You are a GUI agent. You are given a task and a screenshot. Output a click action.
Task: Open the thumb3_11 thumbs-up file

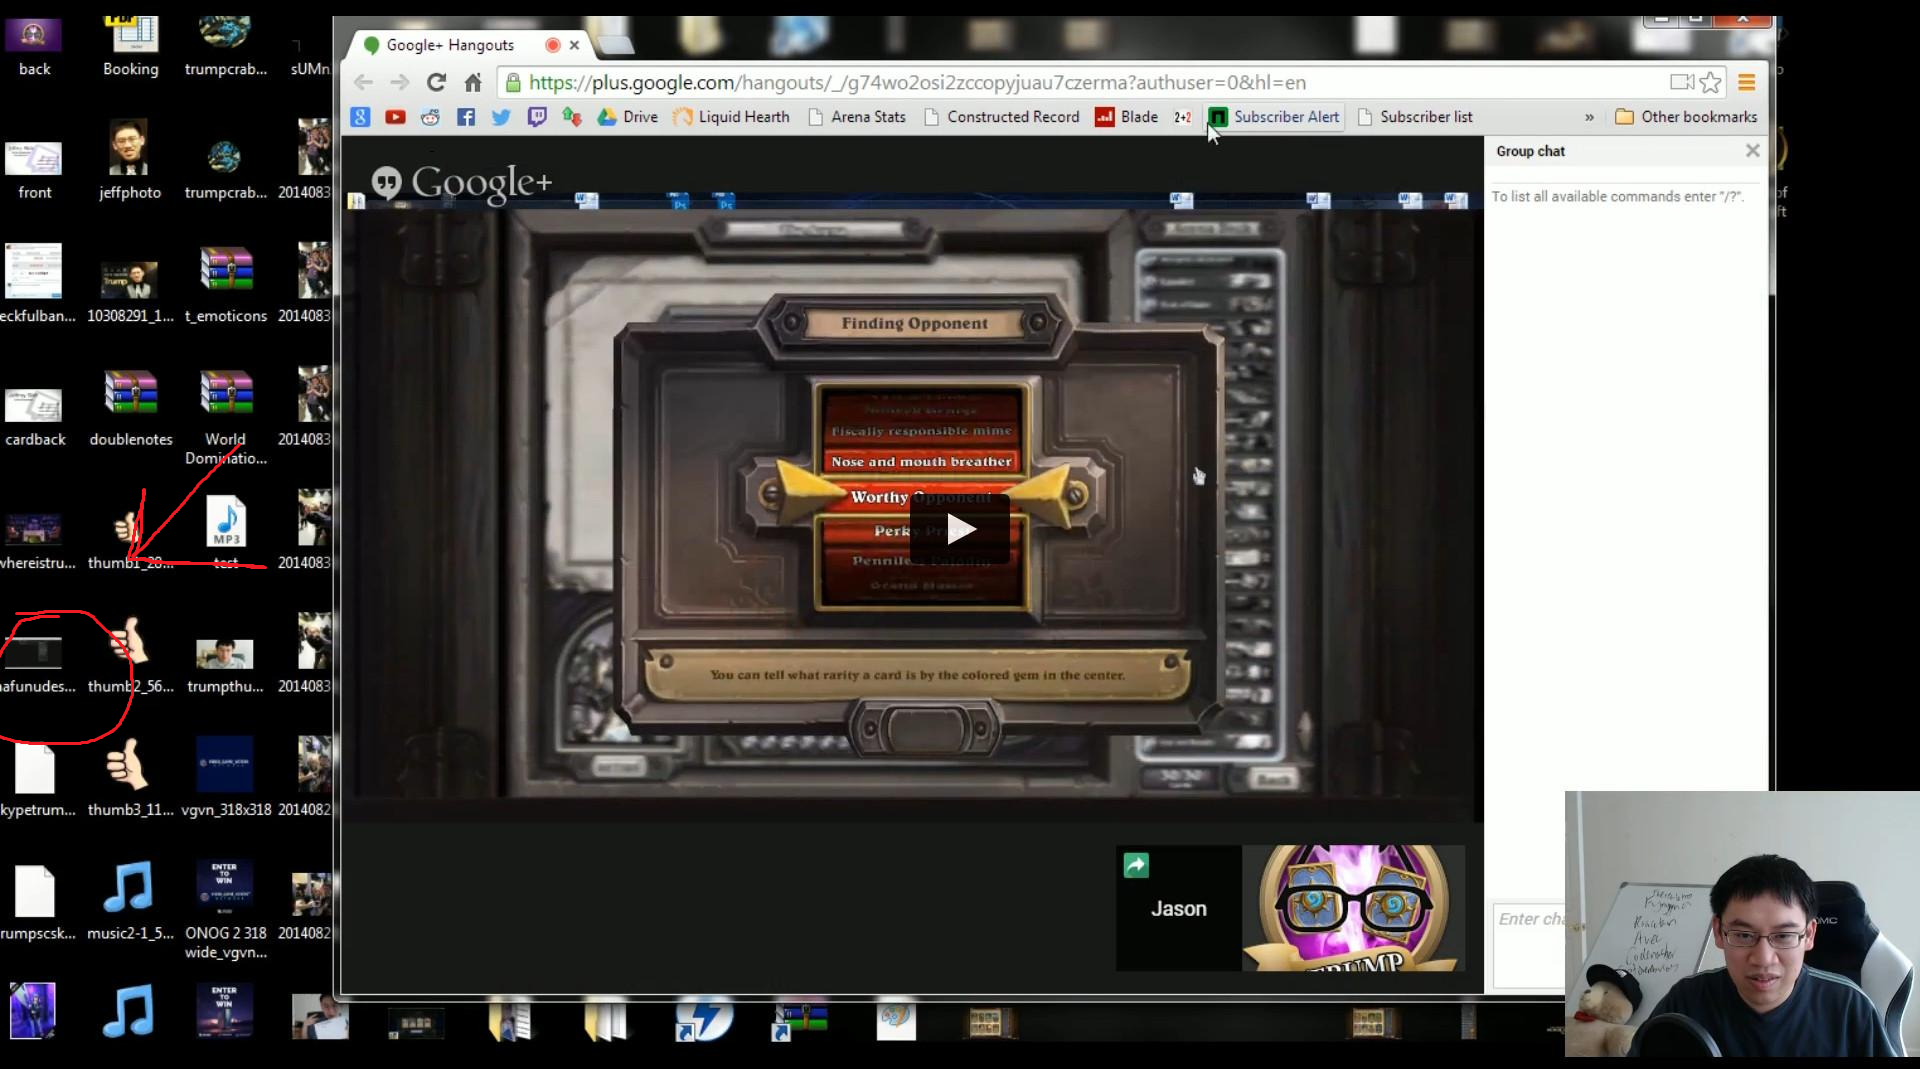point(130,778)
